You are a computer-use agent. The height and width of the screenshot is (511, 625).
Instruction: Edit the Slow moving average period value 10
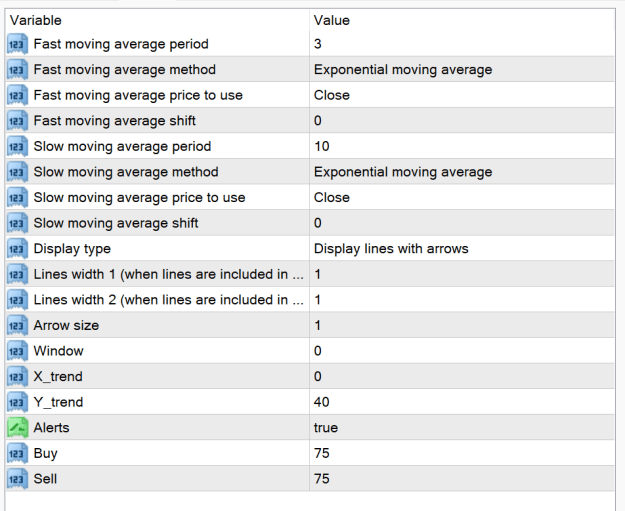click(462, 147)
